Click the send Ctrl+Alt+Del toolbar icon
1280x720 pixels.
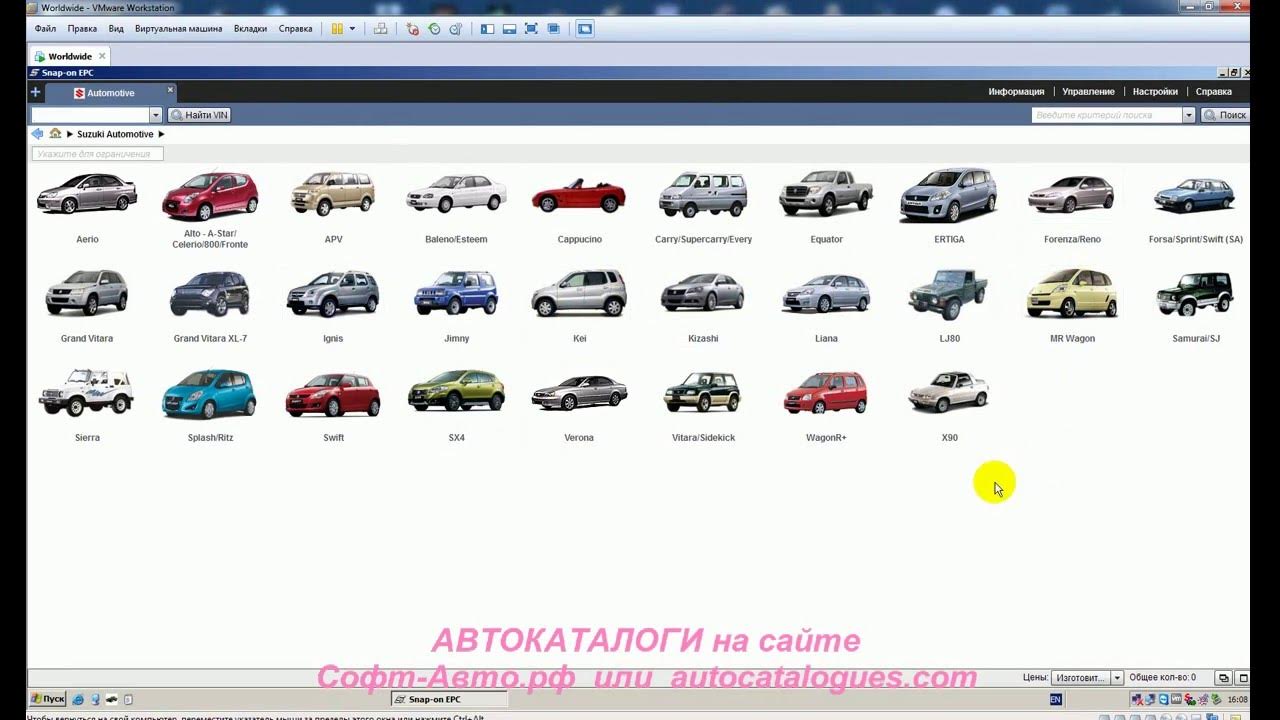coord(380,29)
